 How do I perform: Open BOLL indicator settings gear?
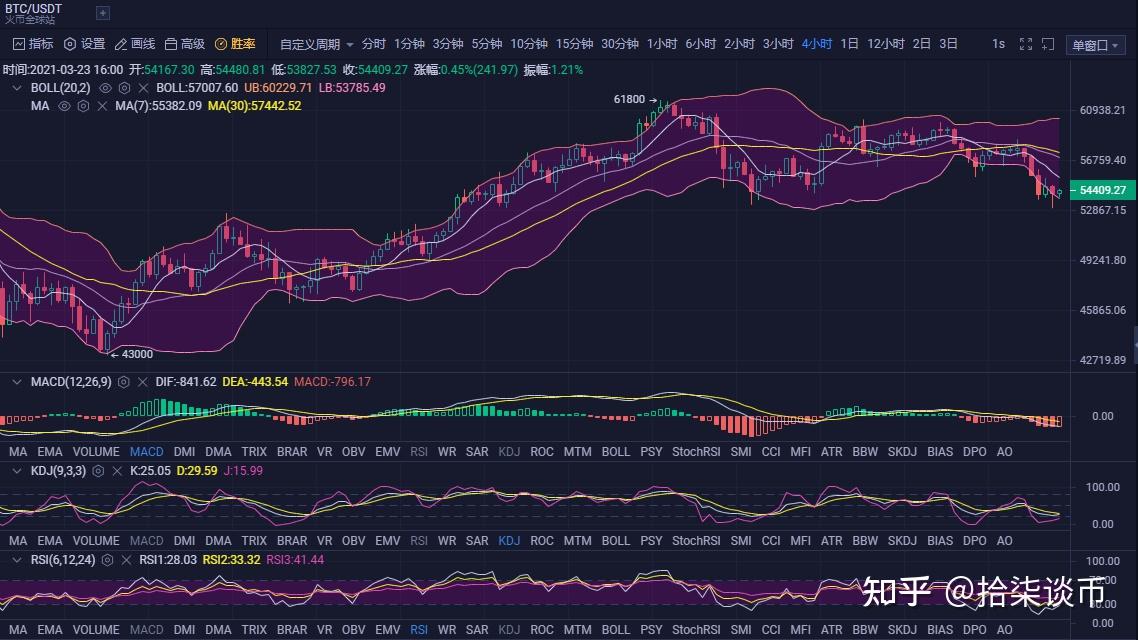[x=124, y=88]
